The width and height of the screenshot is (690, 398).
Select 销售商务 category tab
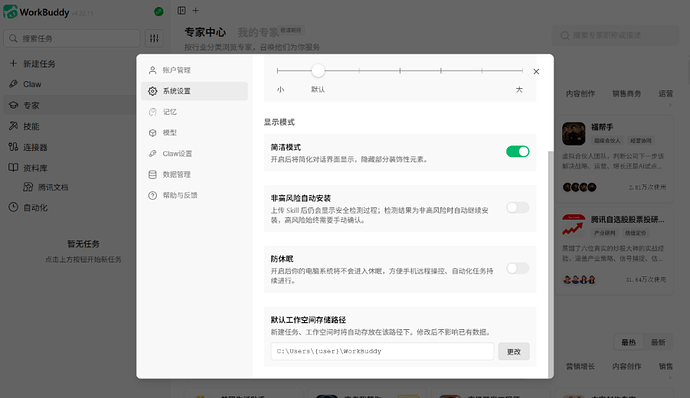pyautogui.click(x=627, y=94)
